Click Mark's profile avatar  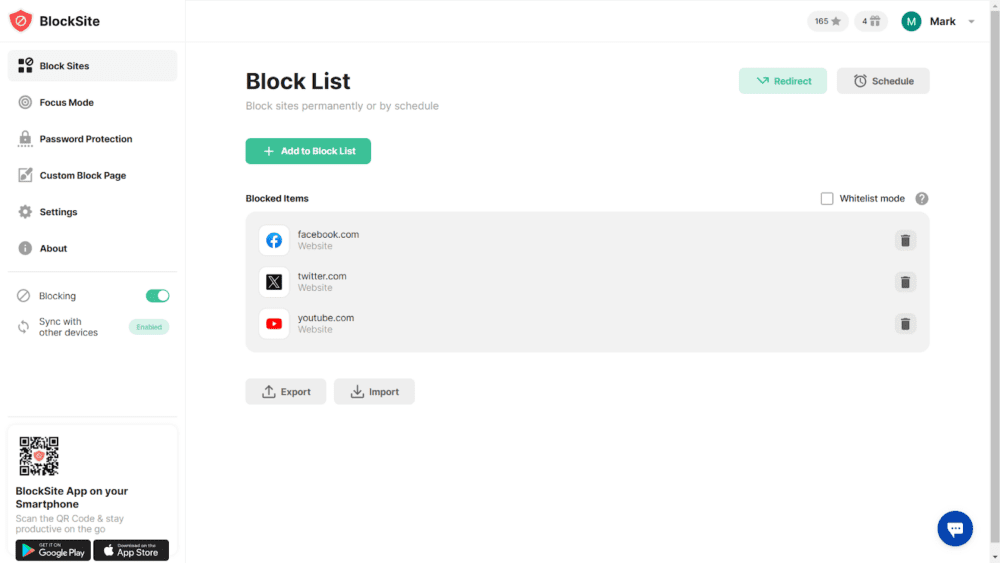click(911, 22)
